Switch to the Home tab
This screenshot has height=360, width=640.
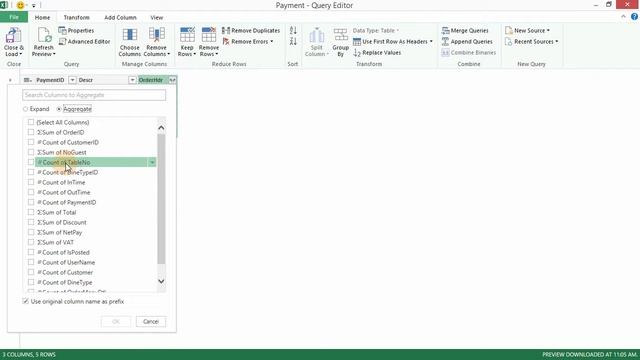pos(42,17)
